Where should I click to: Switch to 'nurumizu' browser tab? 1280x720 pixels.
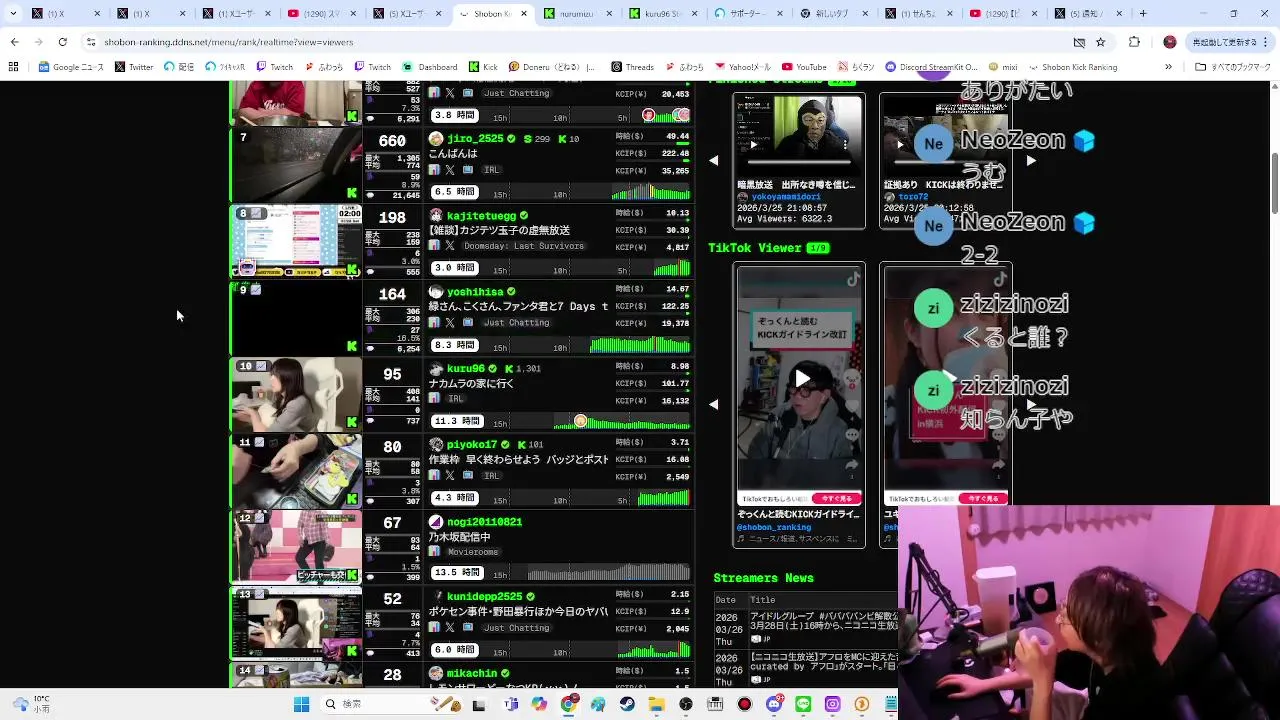(580, 14)
